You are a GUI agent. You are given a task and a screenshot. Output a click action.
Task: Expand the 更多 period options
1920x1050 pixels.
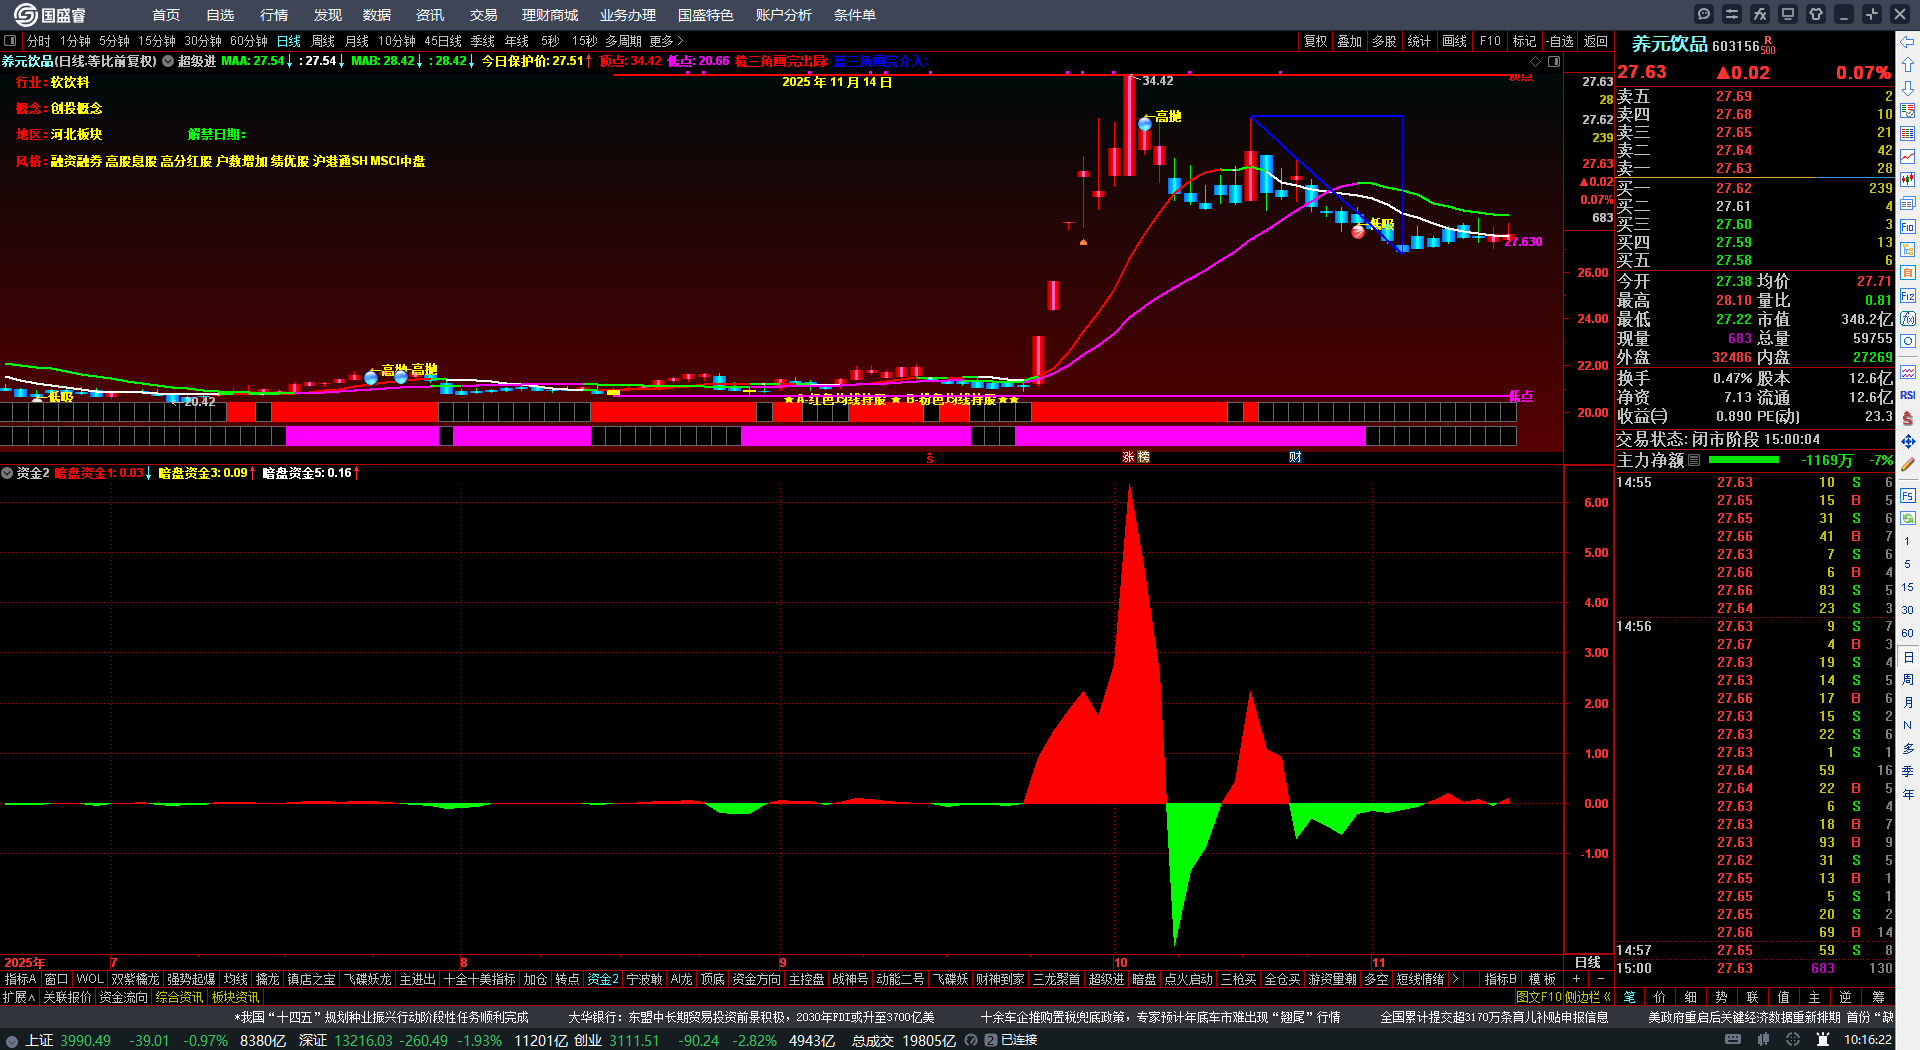tap(666, 41)
